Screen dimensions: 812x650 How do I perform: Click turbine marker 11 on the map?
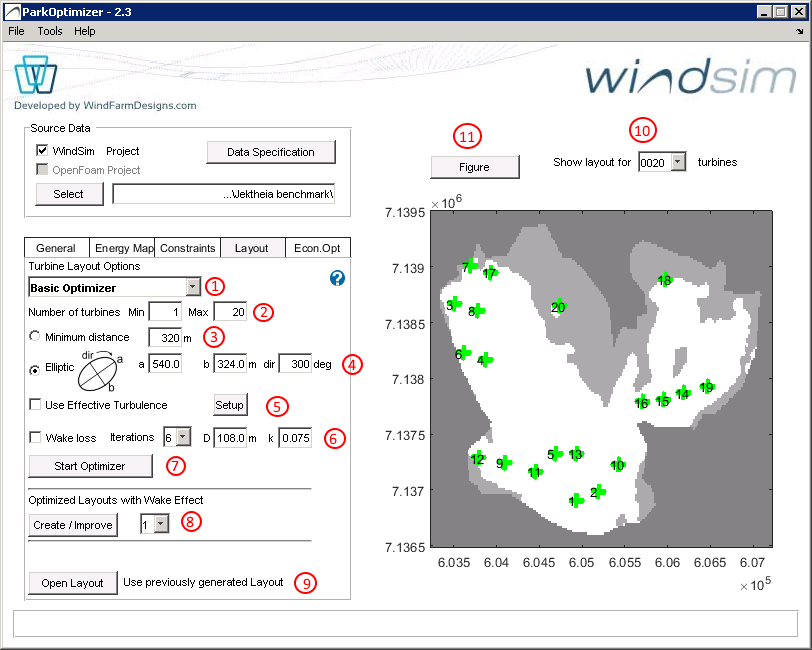point(535,471)
